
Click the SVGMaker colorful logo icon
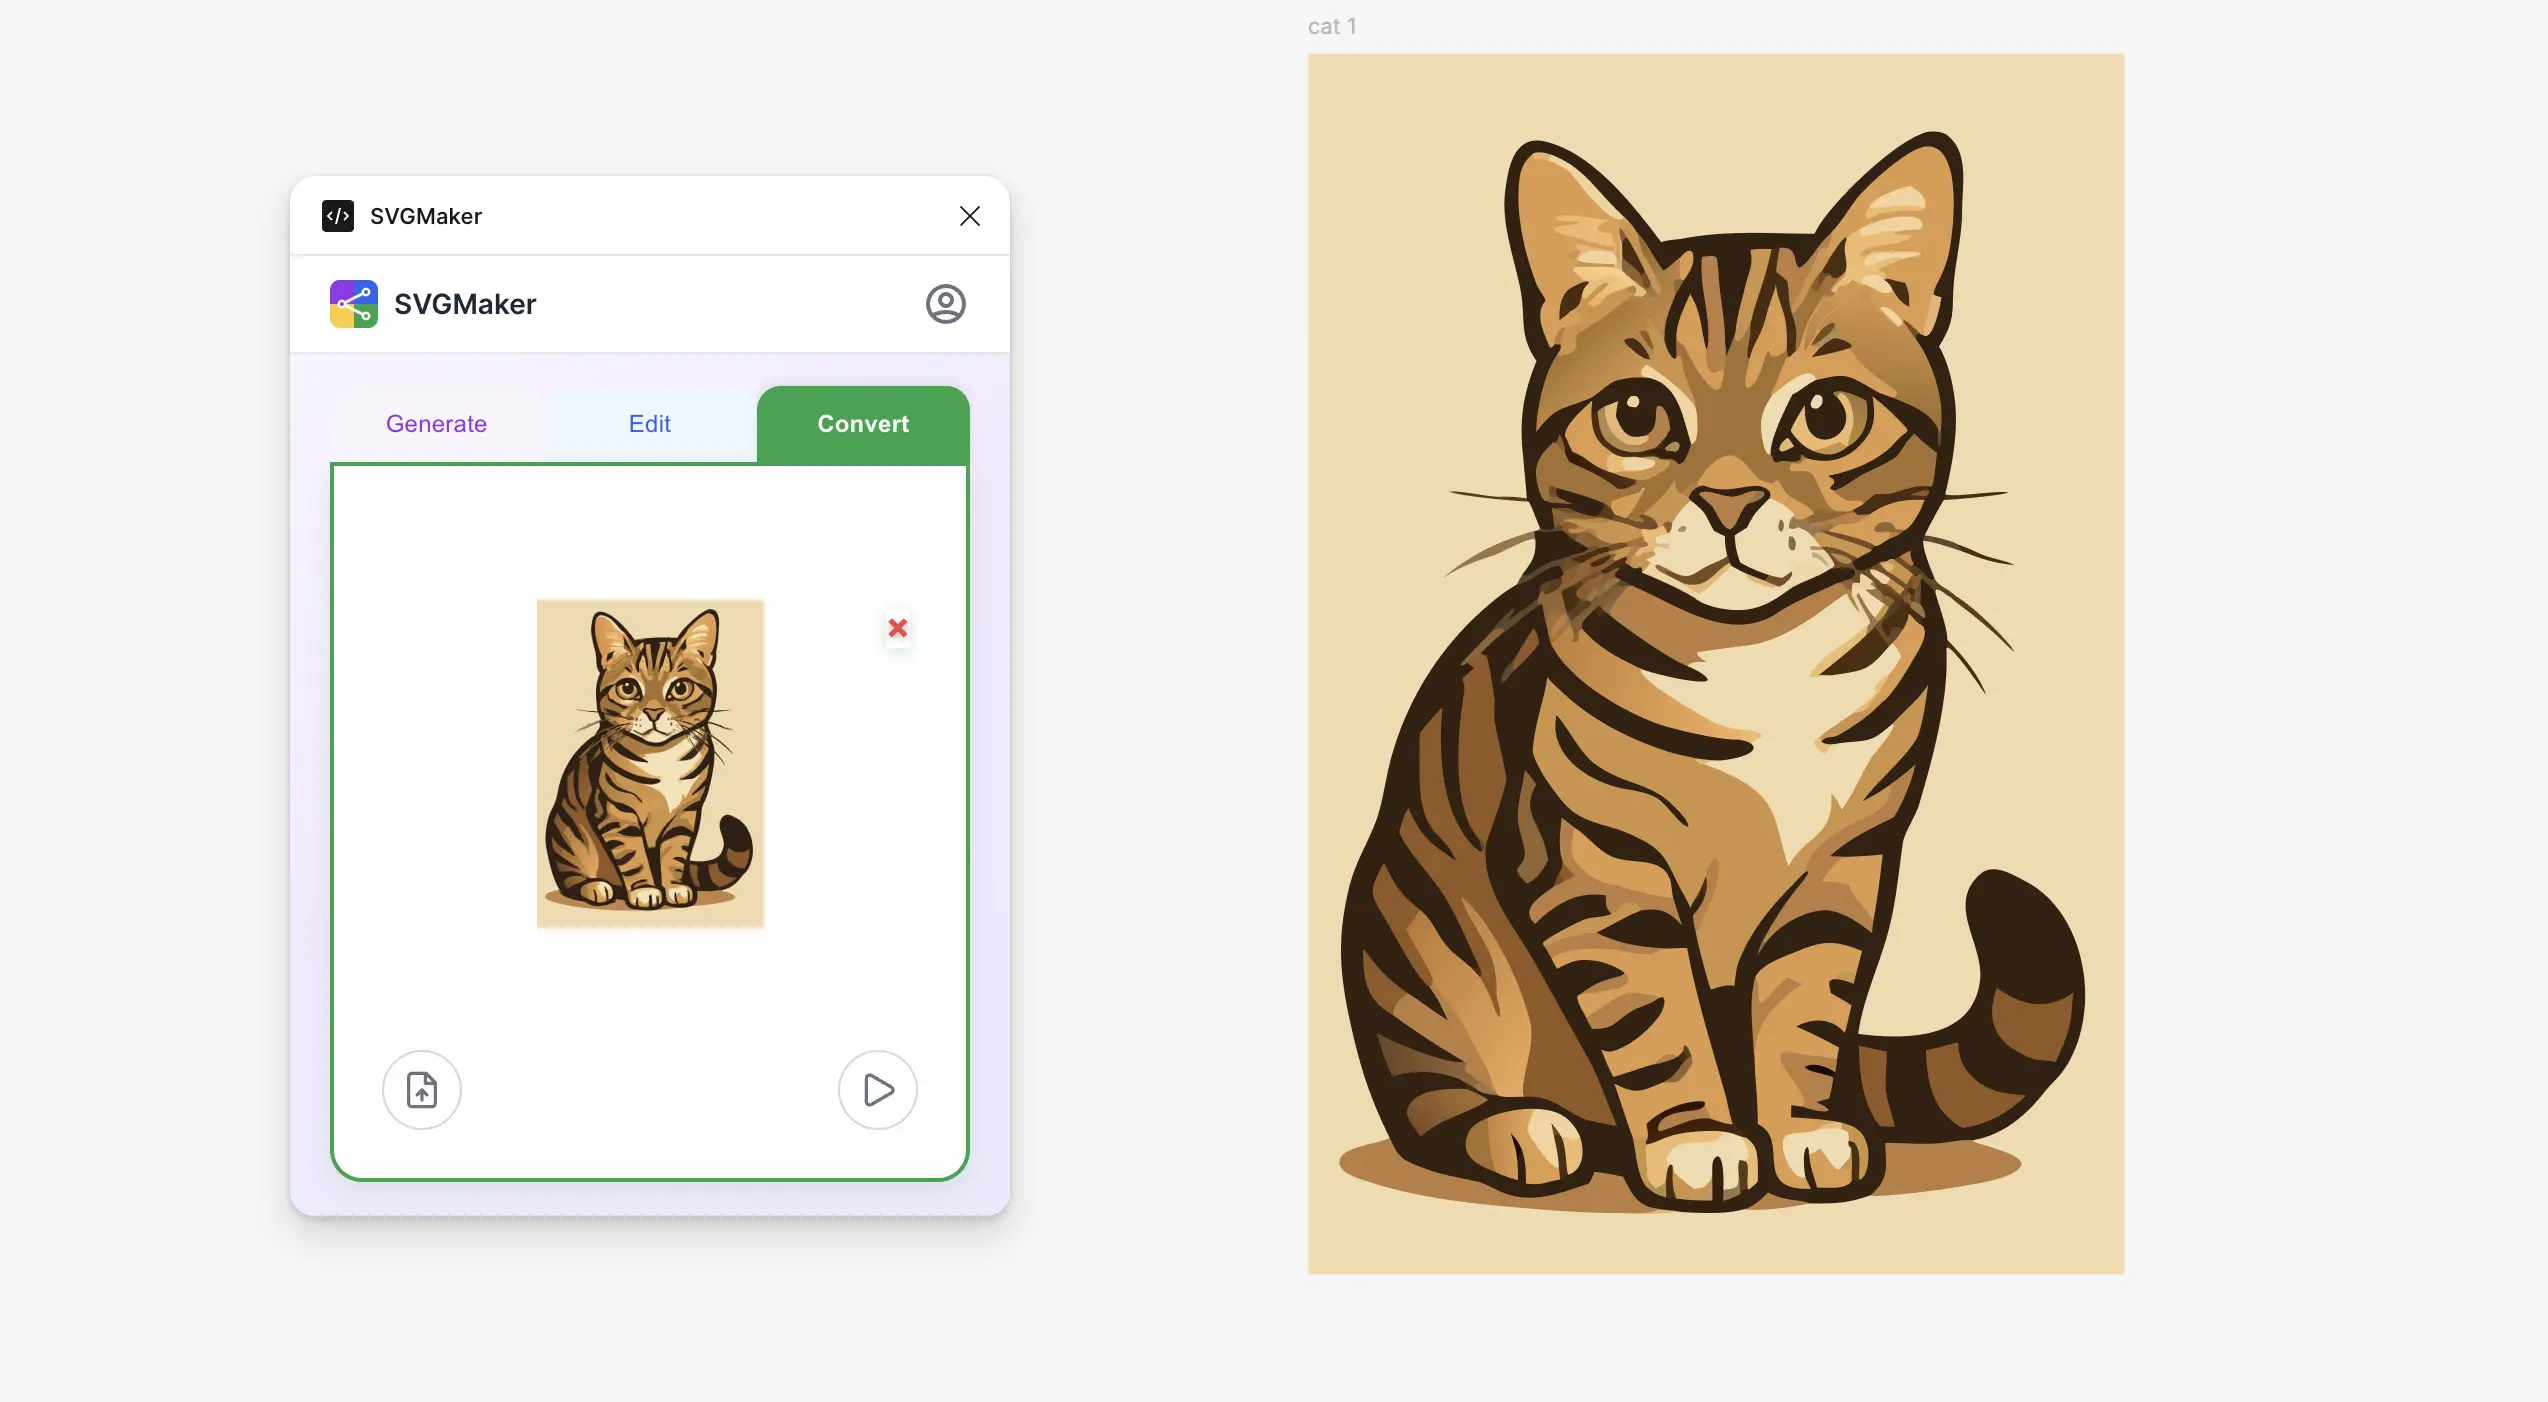352,304
